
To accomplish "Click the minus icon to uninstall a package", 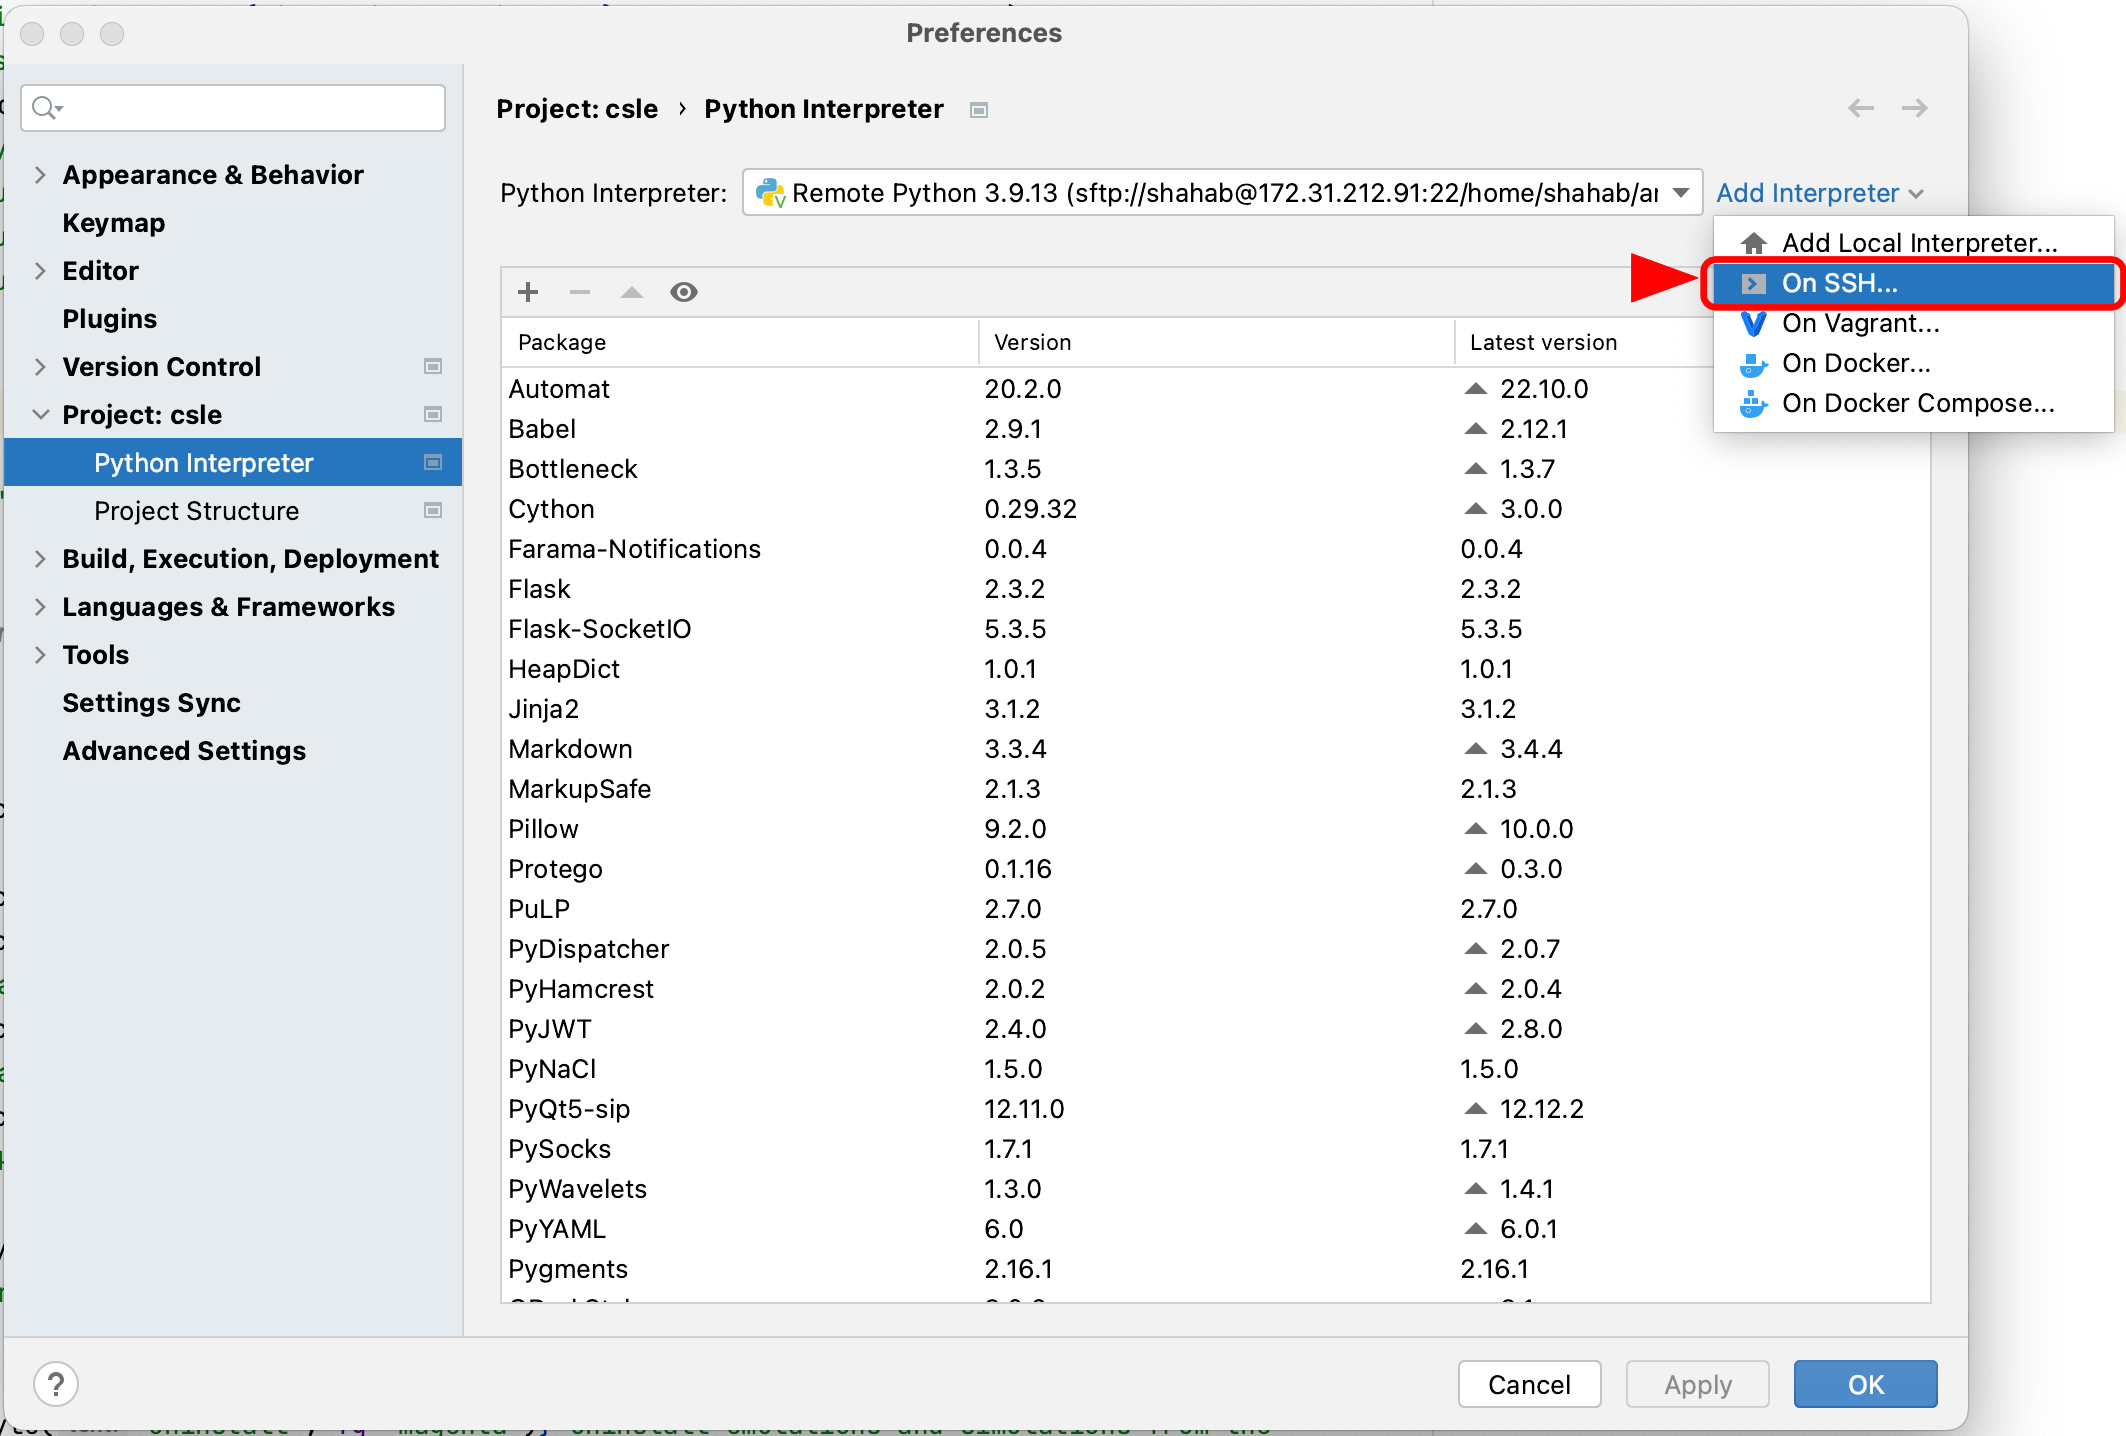I will [x=580, y=292].
